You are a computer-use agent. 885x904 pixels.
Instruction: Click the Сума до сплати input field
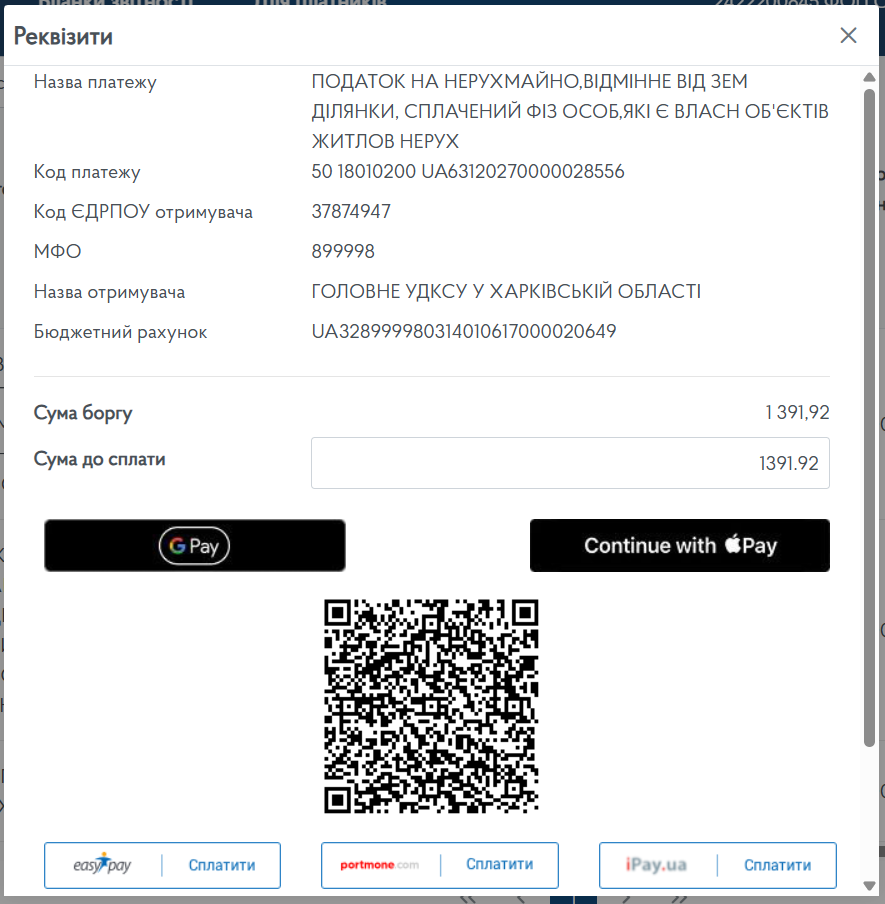coord(570,463)
